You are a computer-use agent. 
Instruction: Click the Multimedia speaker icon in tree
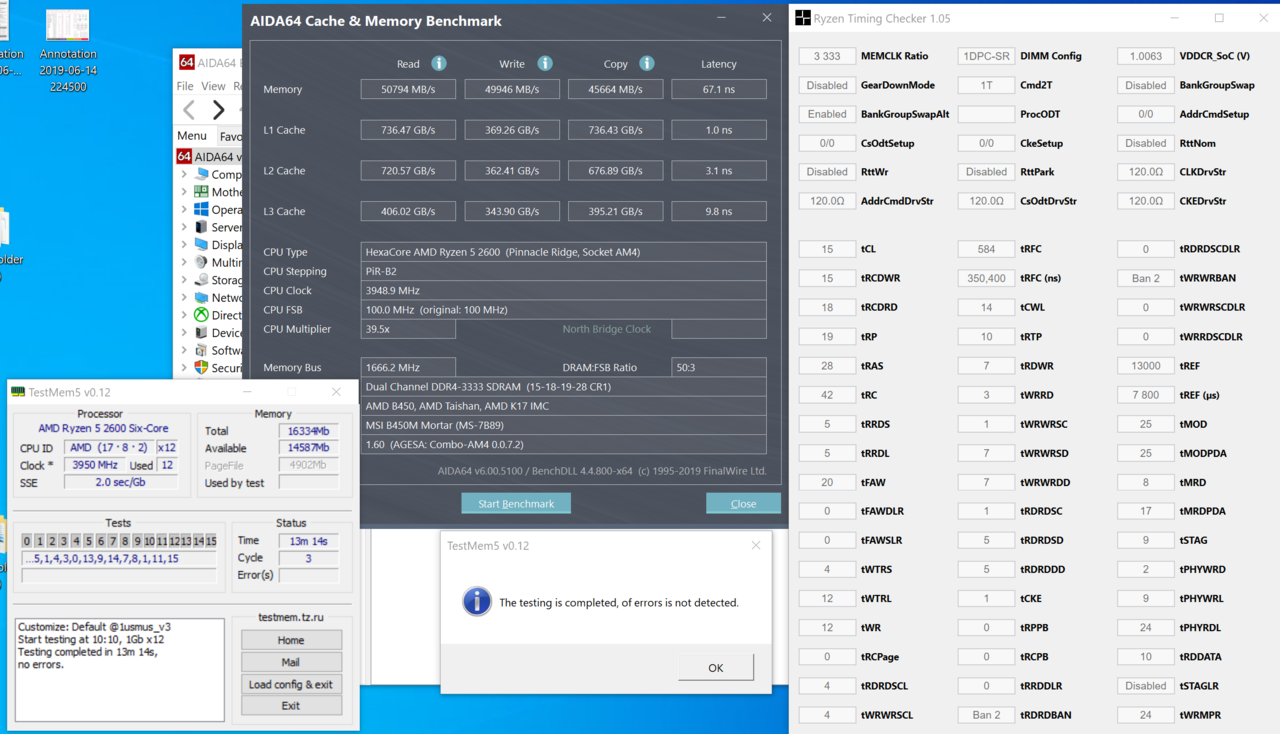[x=201, y=262]
